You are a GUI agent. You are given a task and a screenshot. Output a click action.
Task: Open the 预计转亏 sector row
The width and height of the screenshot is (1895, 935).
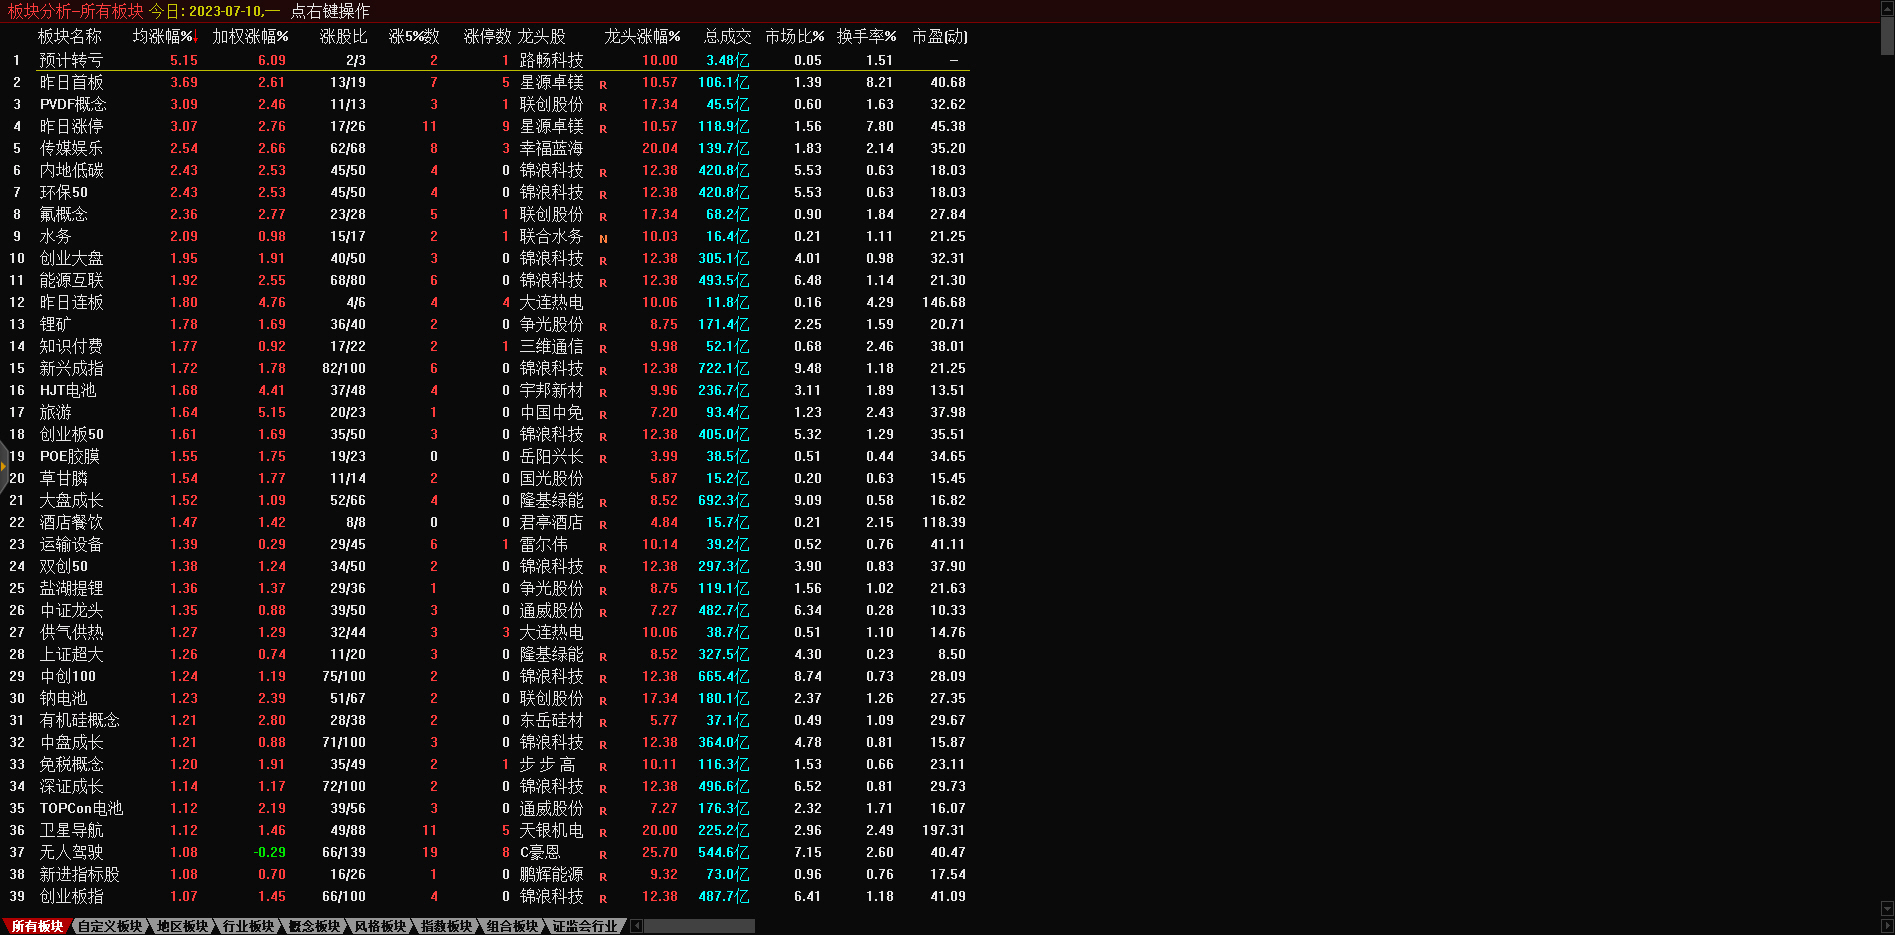(x=70, y=60)
